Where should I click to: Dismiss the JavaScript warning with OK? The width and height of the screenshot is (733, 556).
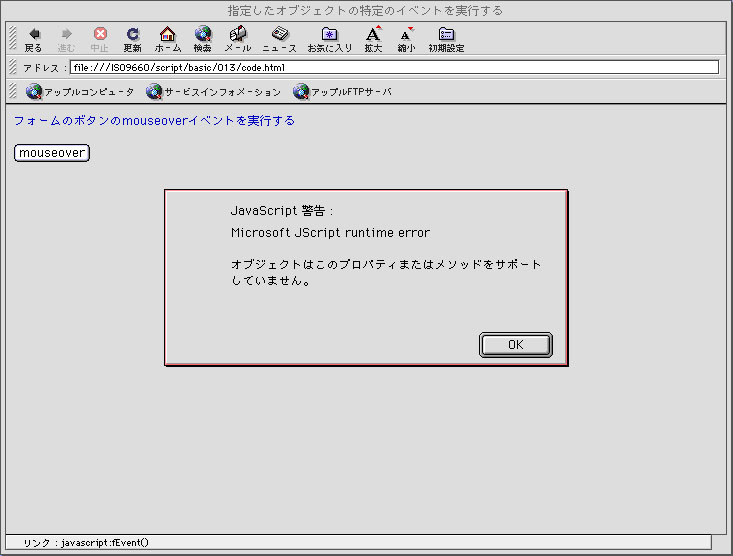coord(516,345)
